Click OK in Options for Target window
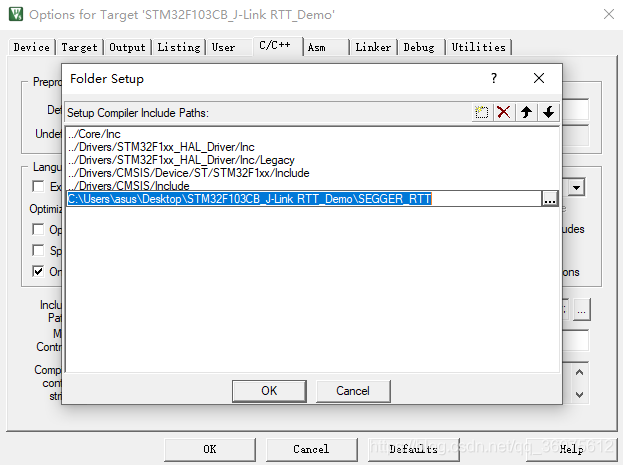 [x=209, y=449]
